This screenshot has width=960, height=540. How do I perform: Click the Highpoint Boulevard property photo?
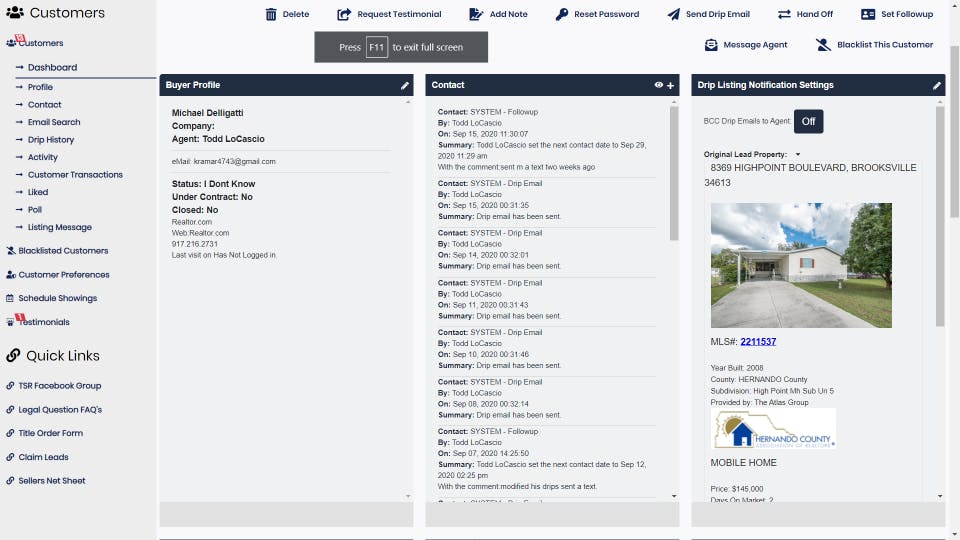(x=801, y=265)
